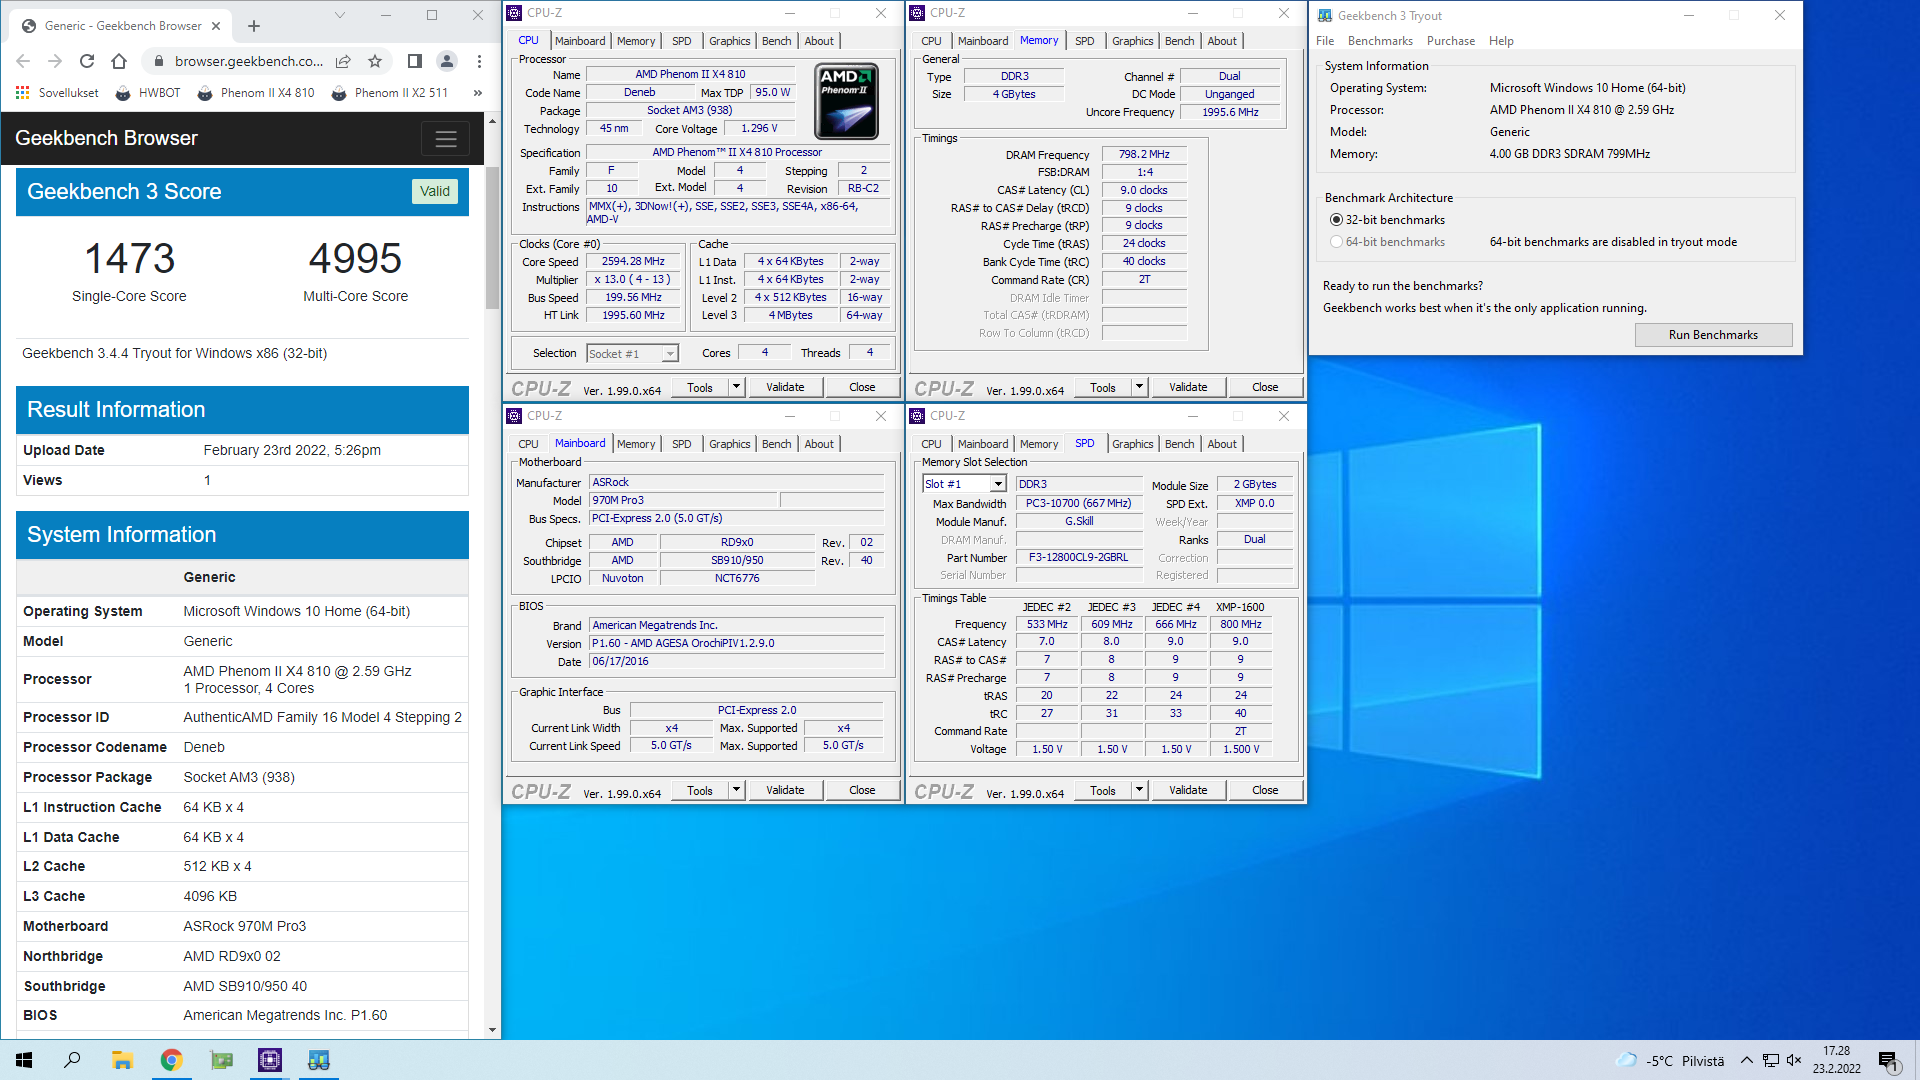Show more bookmarks chevron
Viewport: 1920px width, 1080px height.
[x=478, y=93]
